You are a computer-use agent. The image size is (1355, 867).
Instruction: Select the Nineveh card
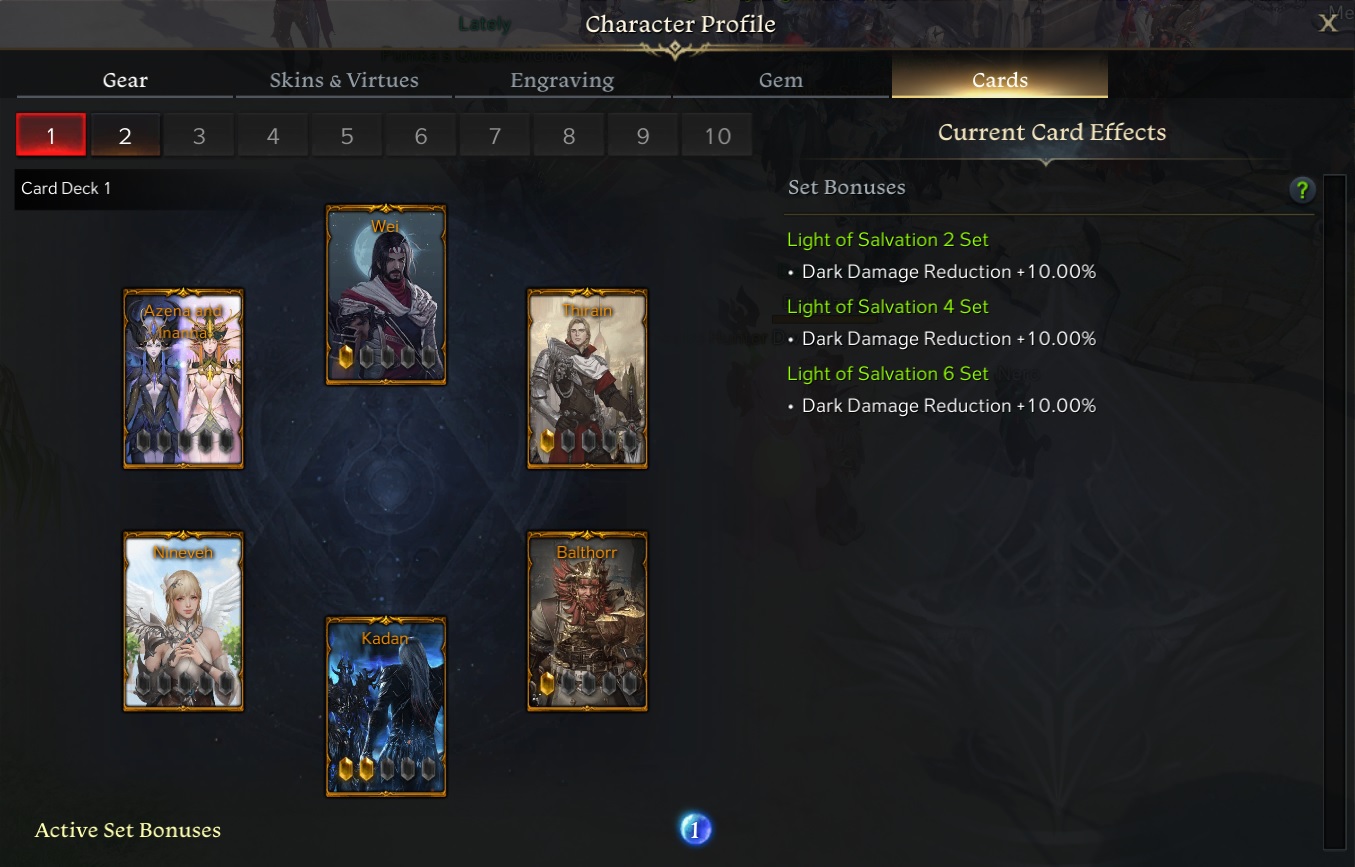184,621
